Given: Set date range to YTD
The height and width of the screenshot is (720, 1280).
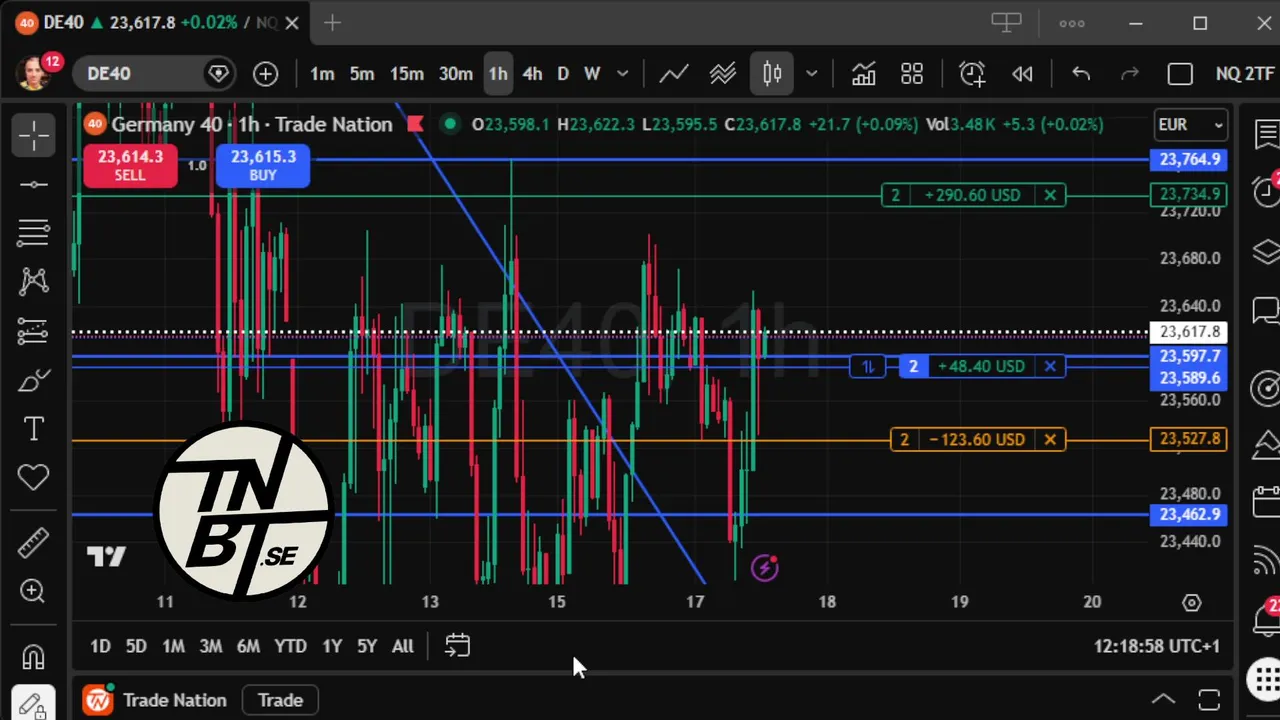Looking at the screenshot, I should coord(290,646).
